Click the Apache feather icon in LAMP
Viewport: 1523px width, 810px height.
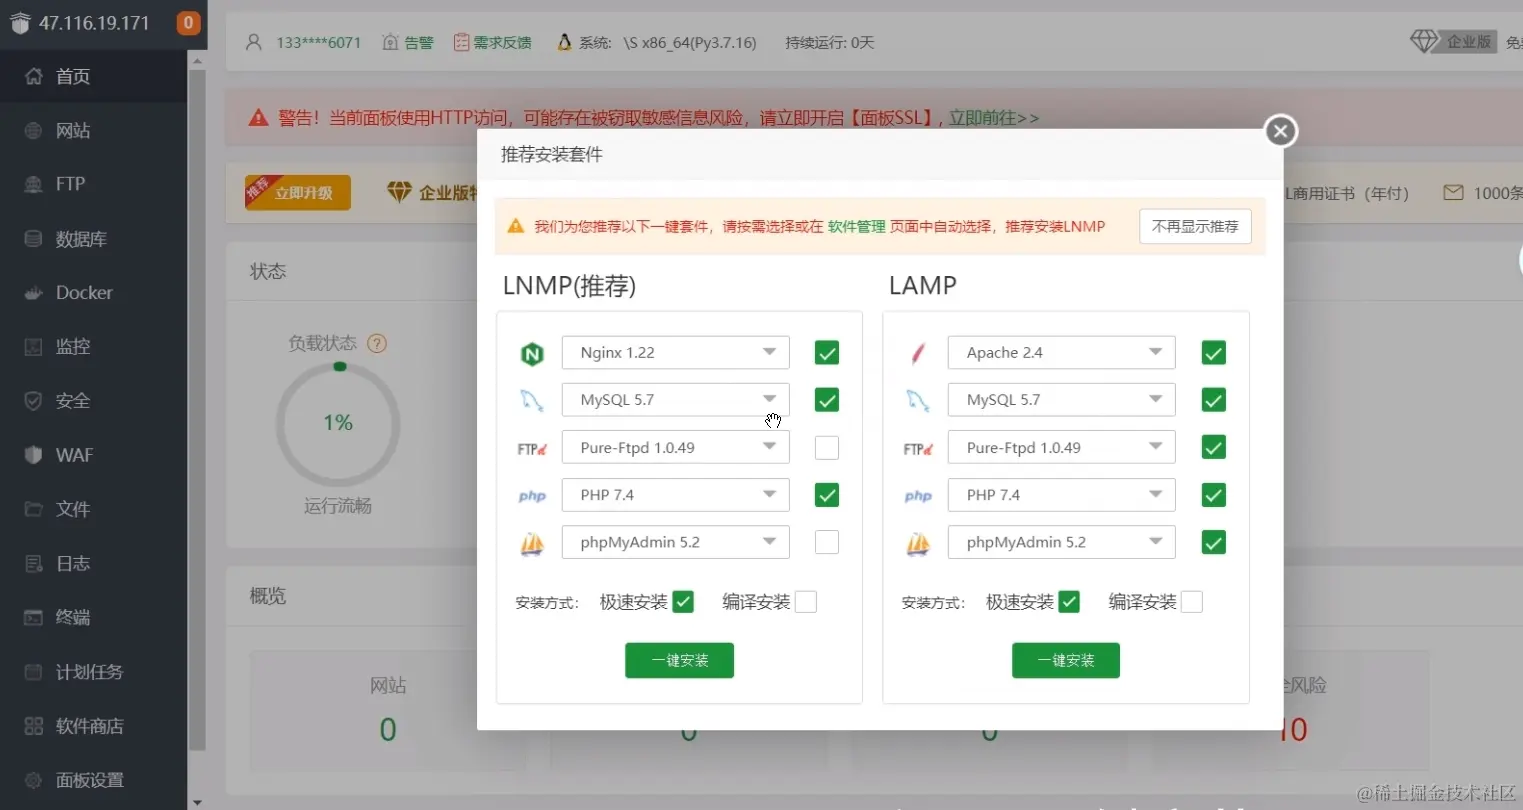pyautogui.click(x=918, y=353)
